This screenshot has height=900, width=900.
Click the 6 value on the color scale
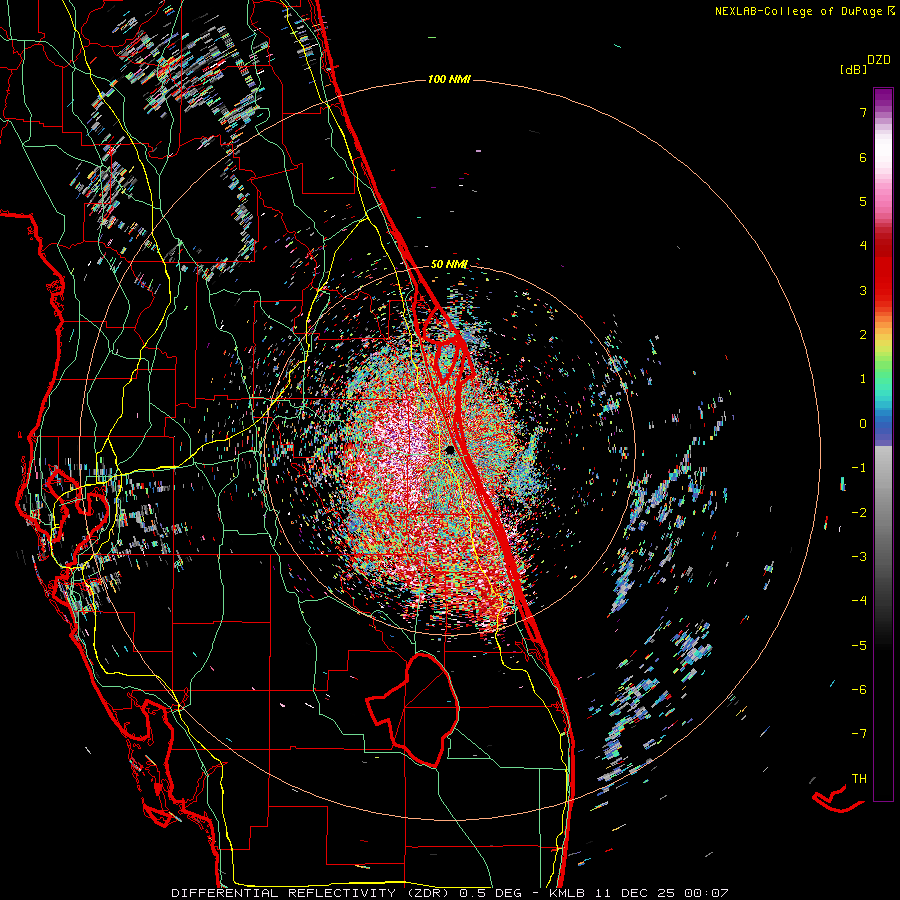863,157
